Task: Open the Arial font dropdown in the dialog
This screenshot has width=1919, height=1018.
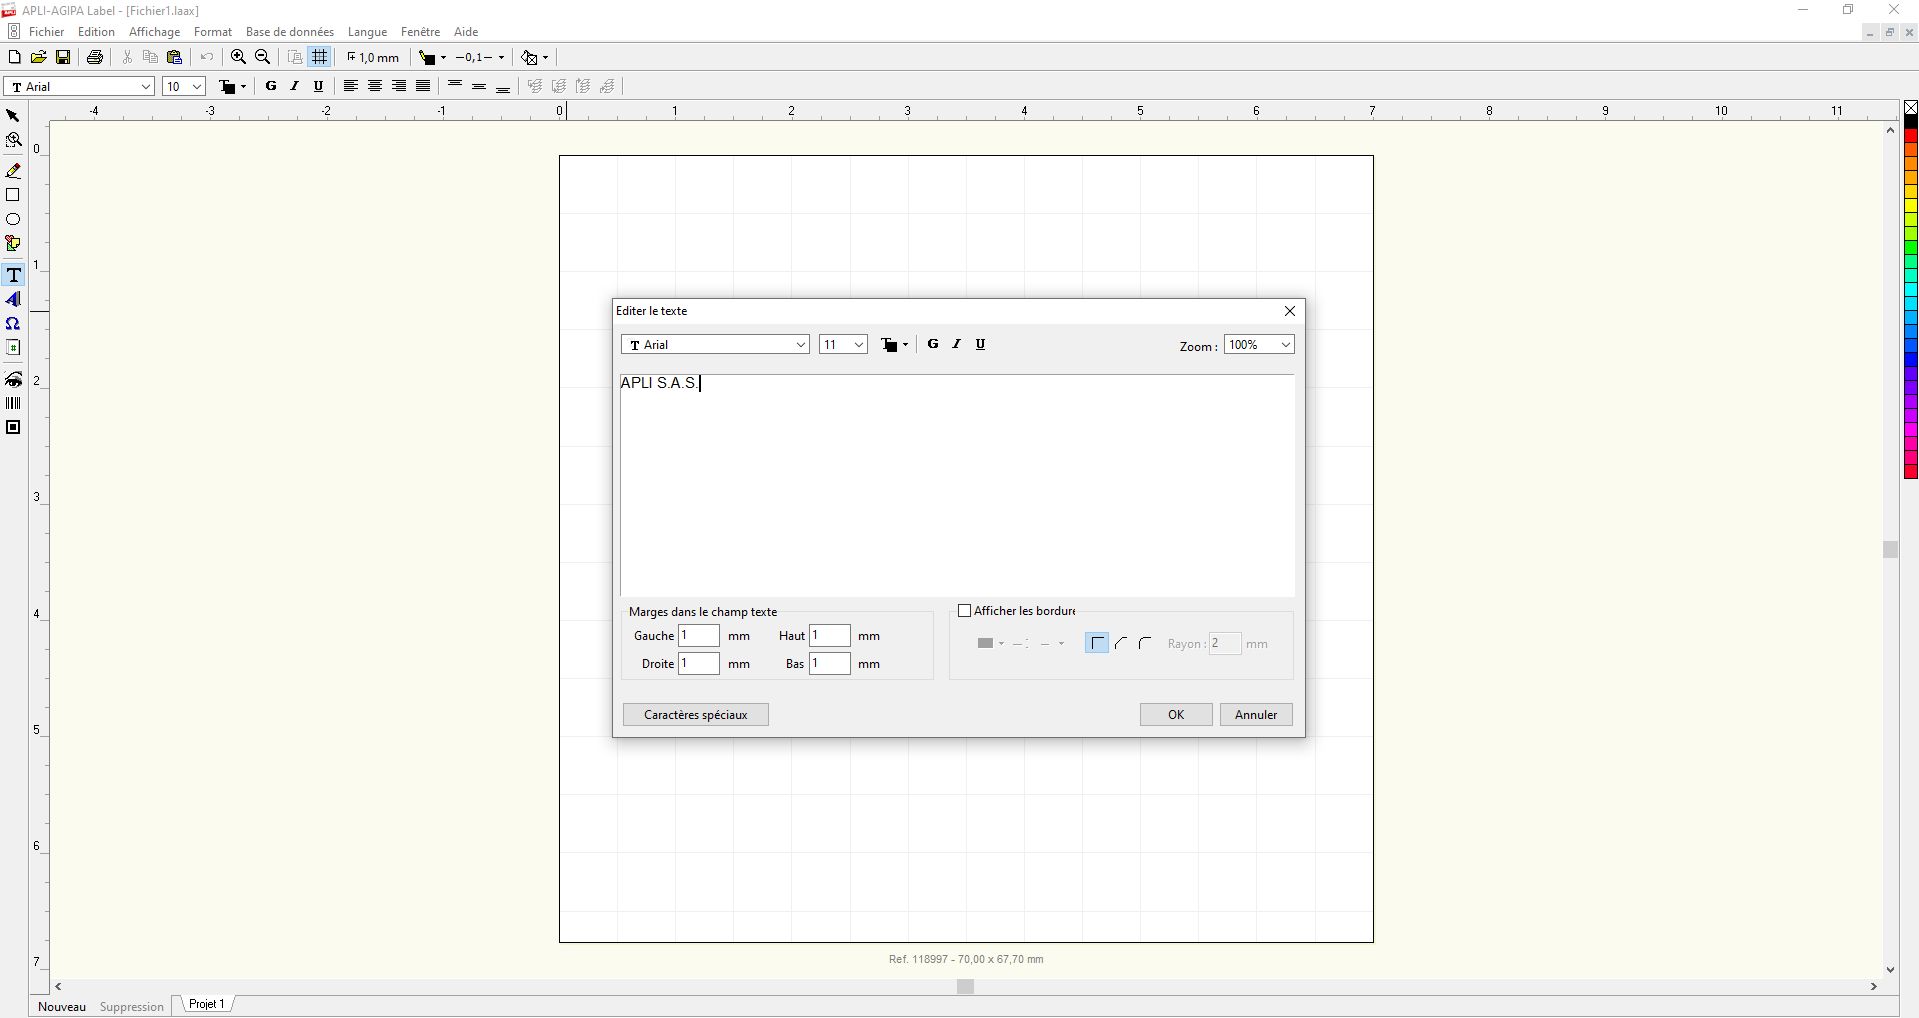Action: [x=715, y=345]
